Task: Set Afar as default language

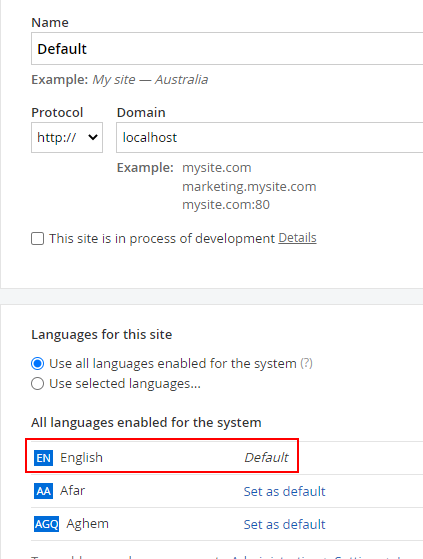Action: coord(284,491)
